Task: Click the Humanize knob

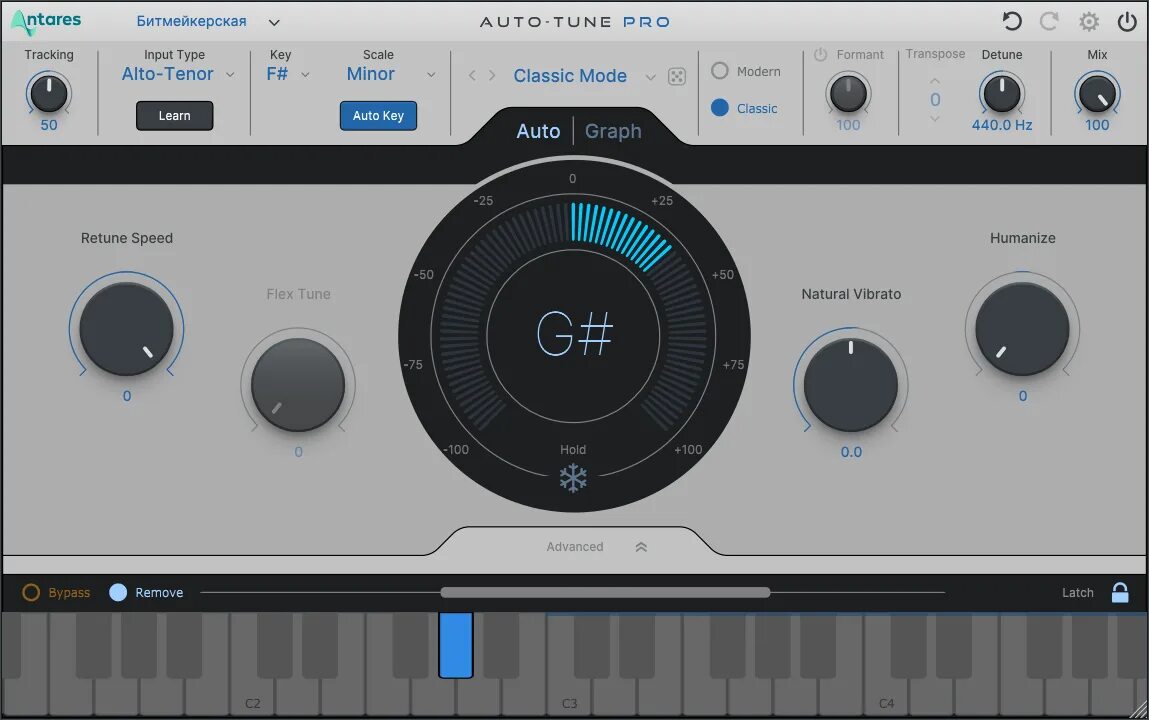Action: pos(1022,329)
